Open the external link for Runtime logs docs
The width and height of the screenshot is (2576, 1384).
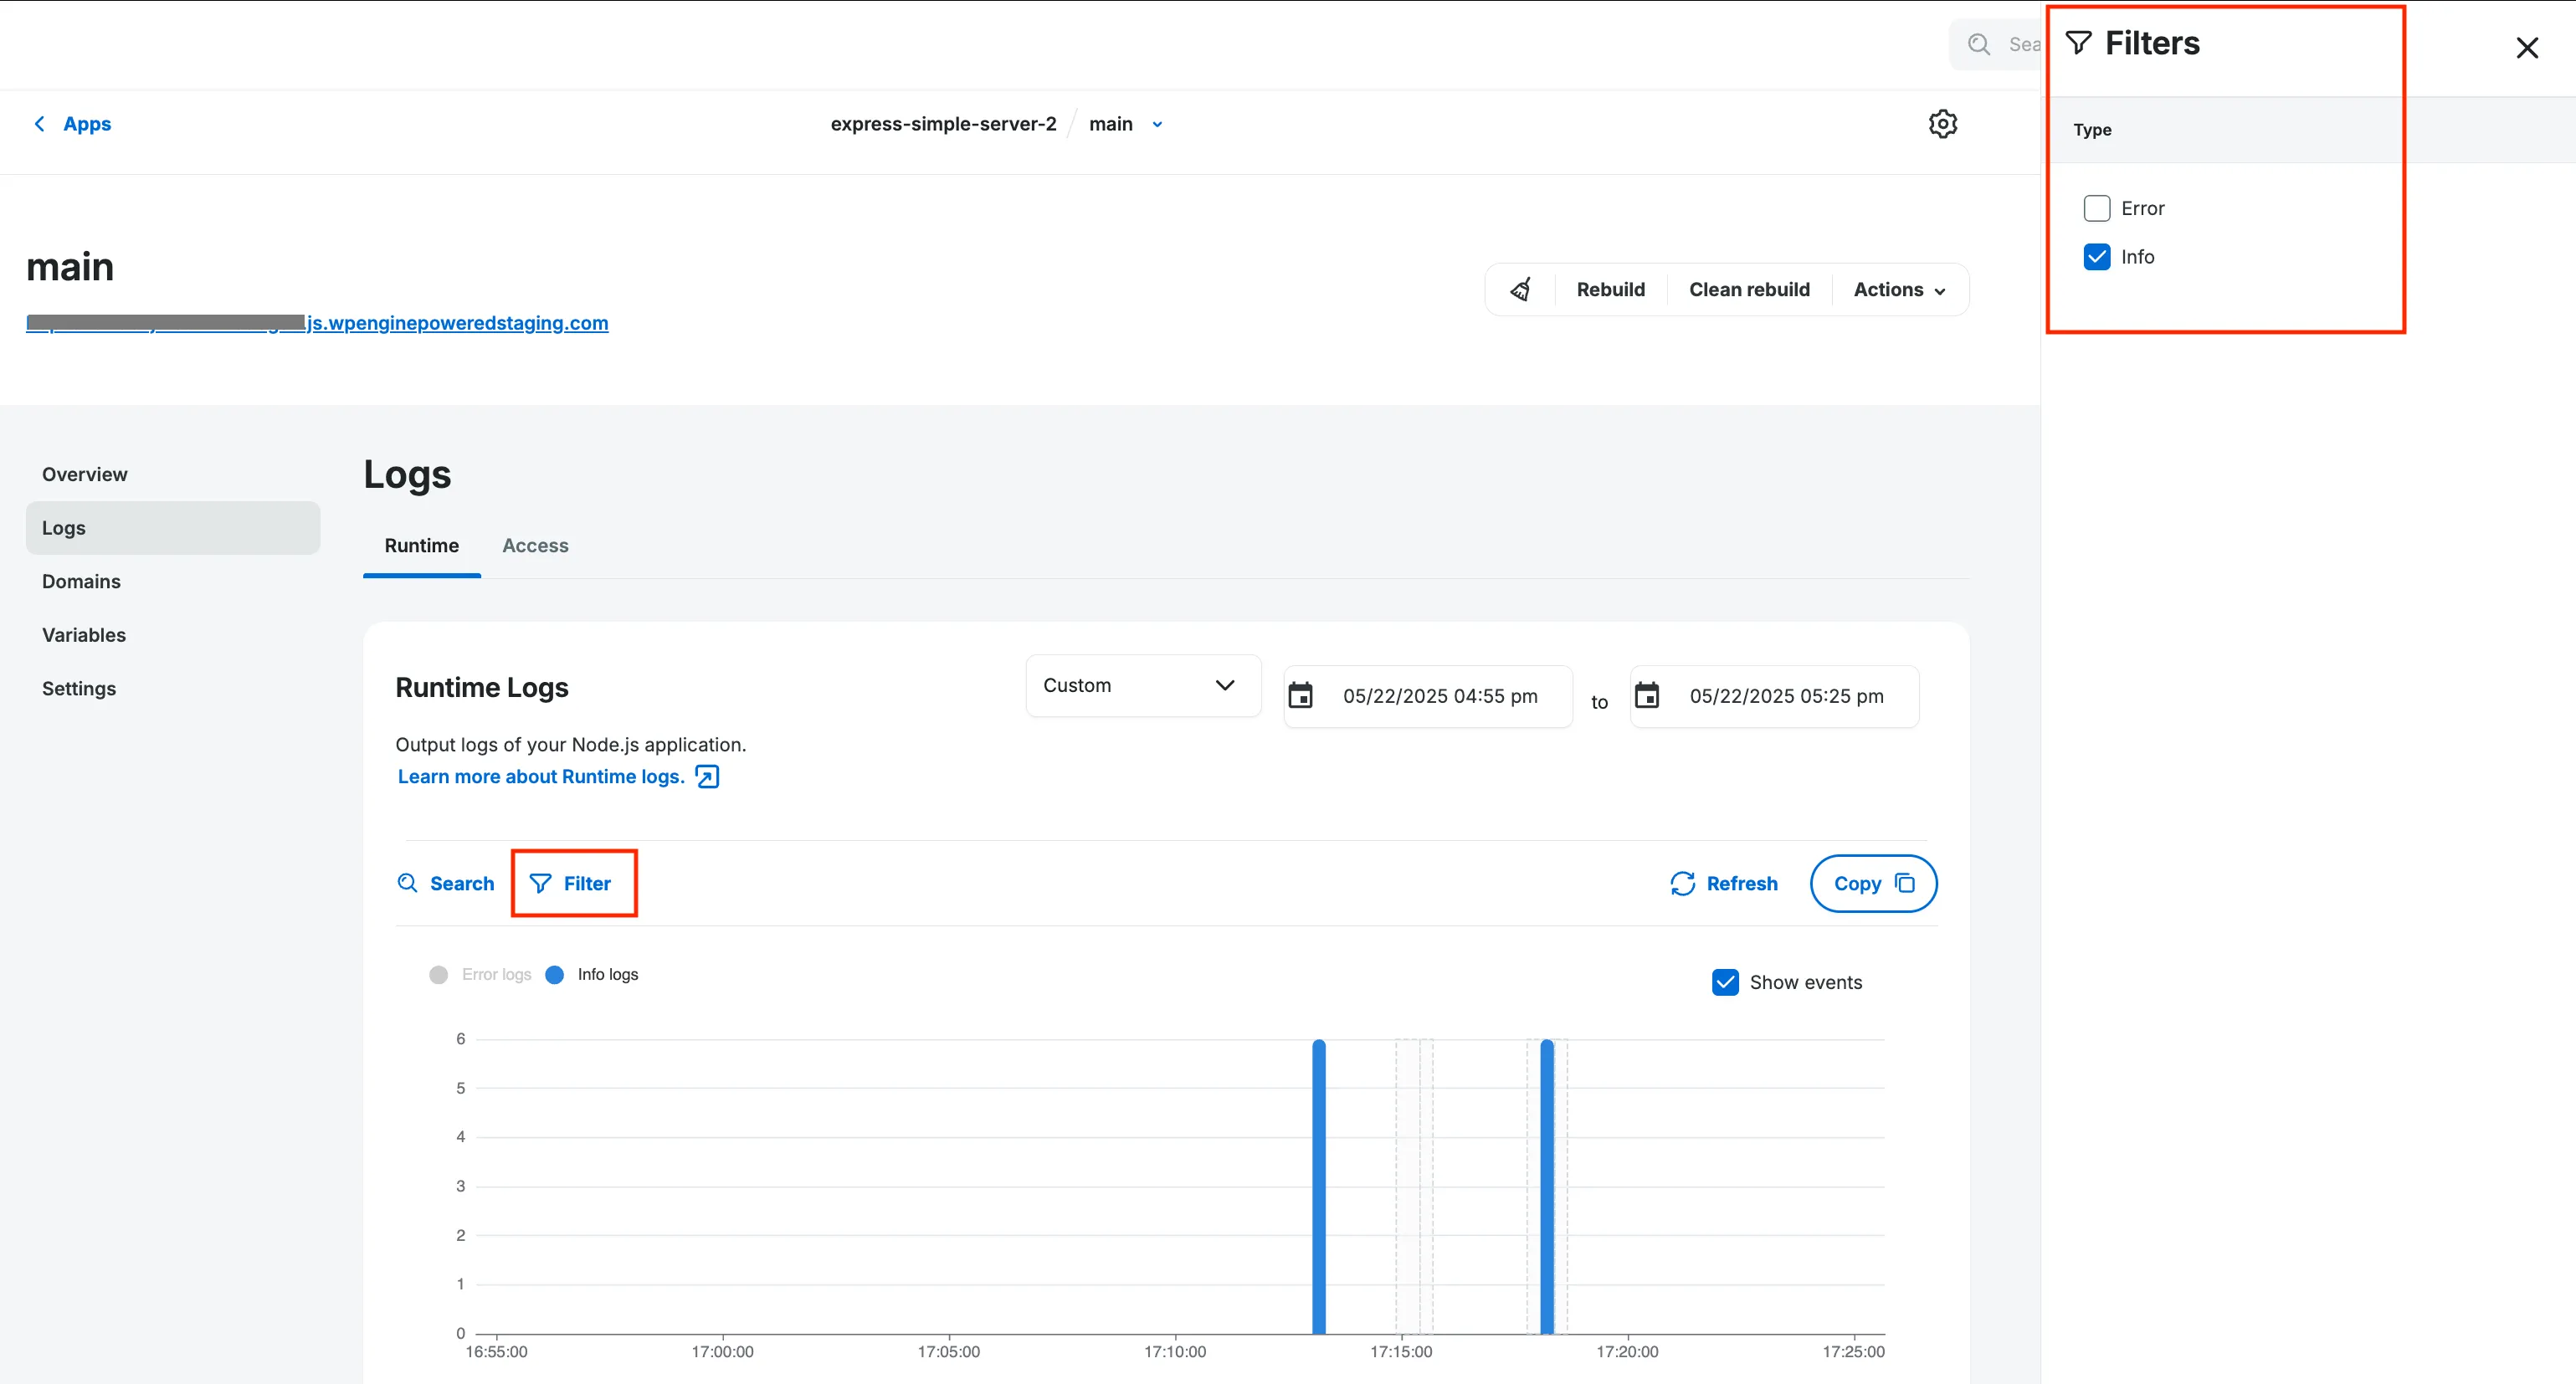[x=706, y=776]
